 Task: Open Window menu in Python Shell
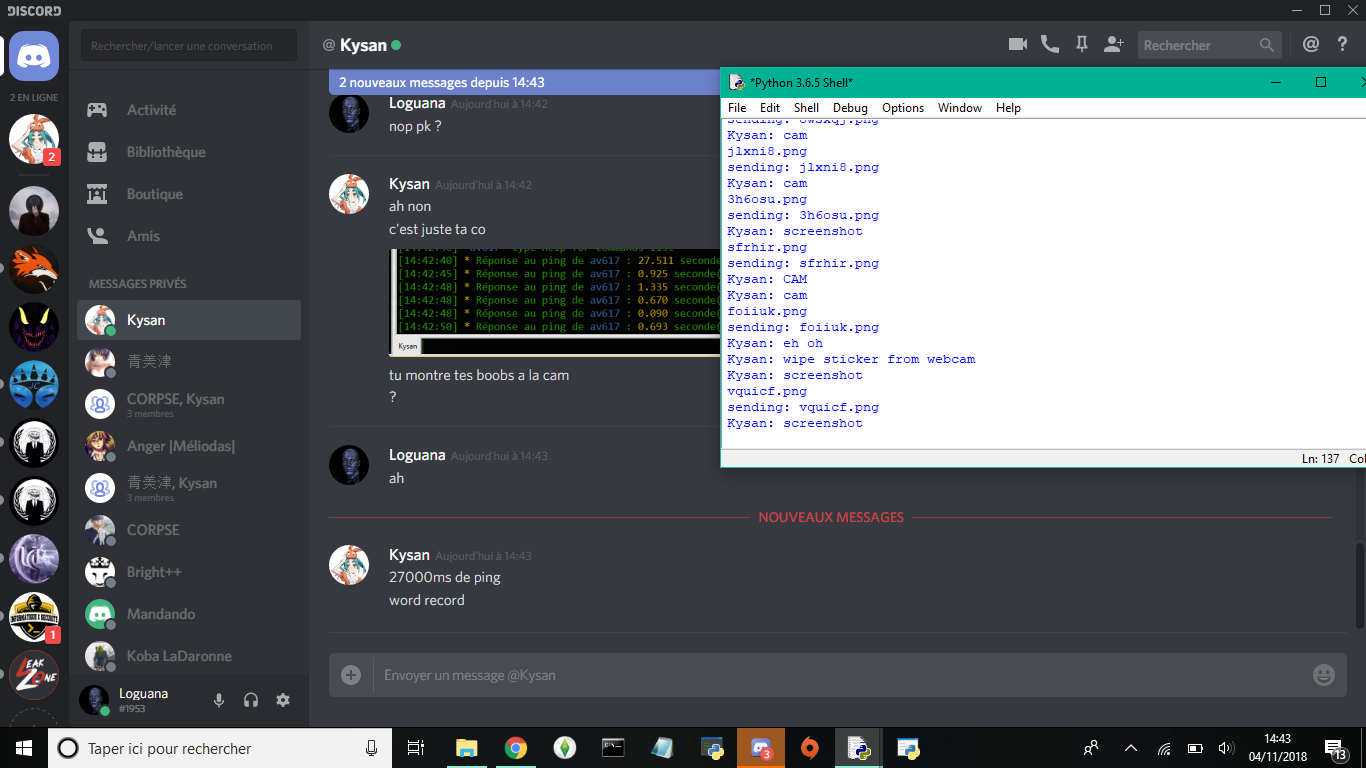[960, 108]
